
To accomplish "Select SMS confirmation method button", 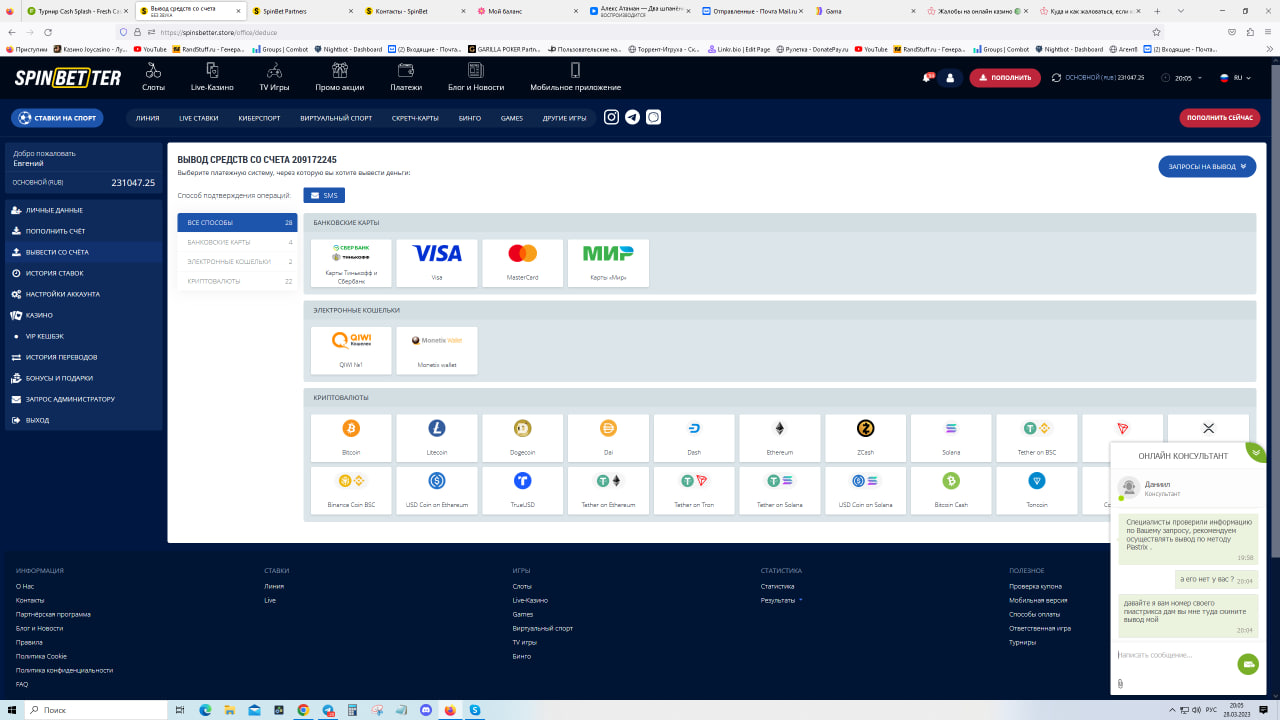I will pos(324,195).
